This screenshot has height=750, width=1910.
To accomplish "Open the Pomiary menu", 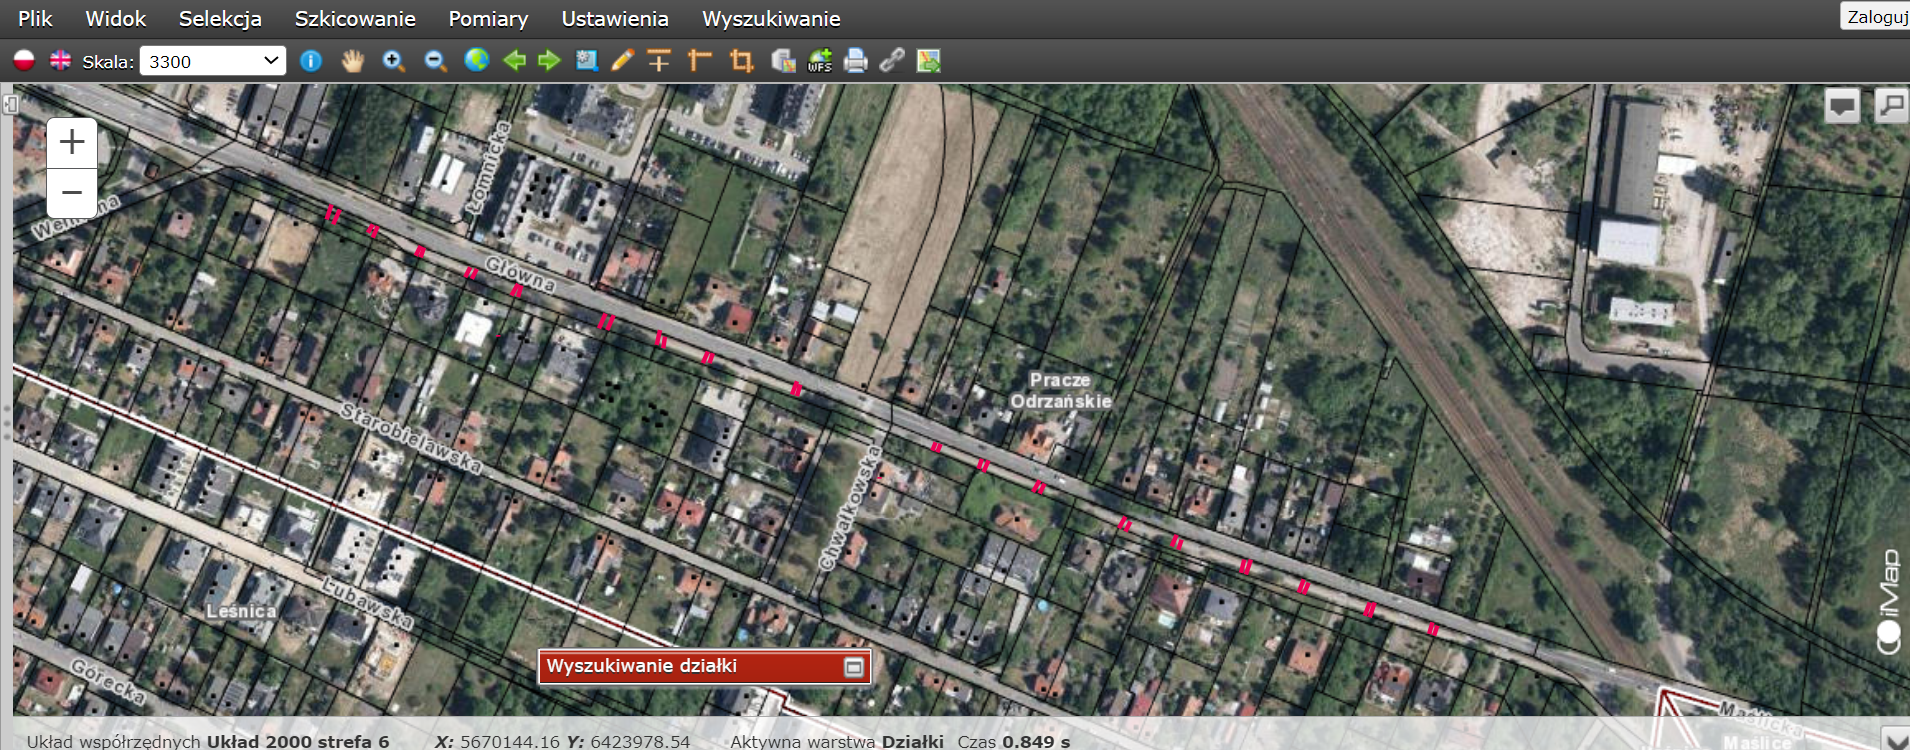I will [488, 19].
